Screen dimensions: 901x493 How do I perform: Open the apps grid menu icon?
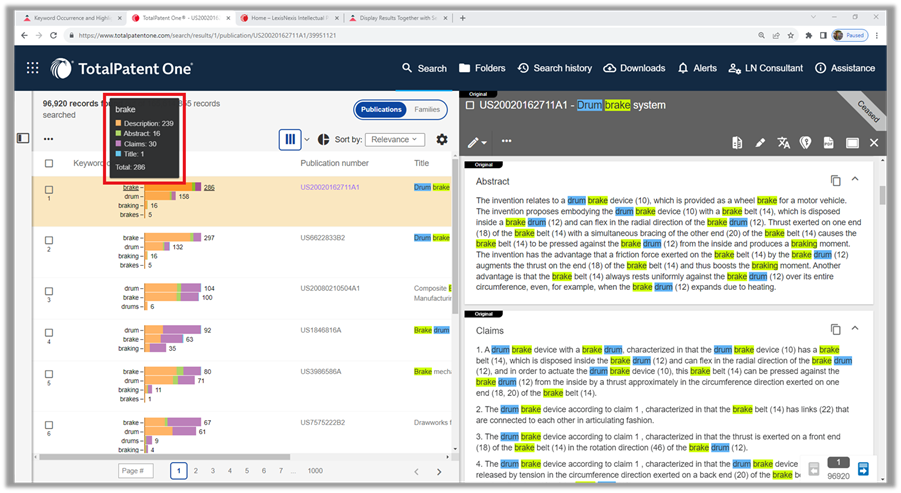(x=33, y=68)
